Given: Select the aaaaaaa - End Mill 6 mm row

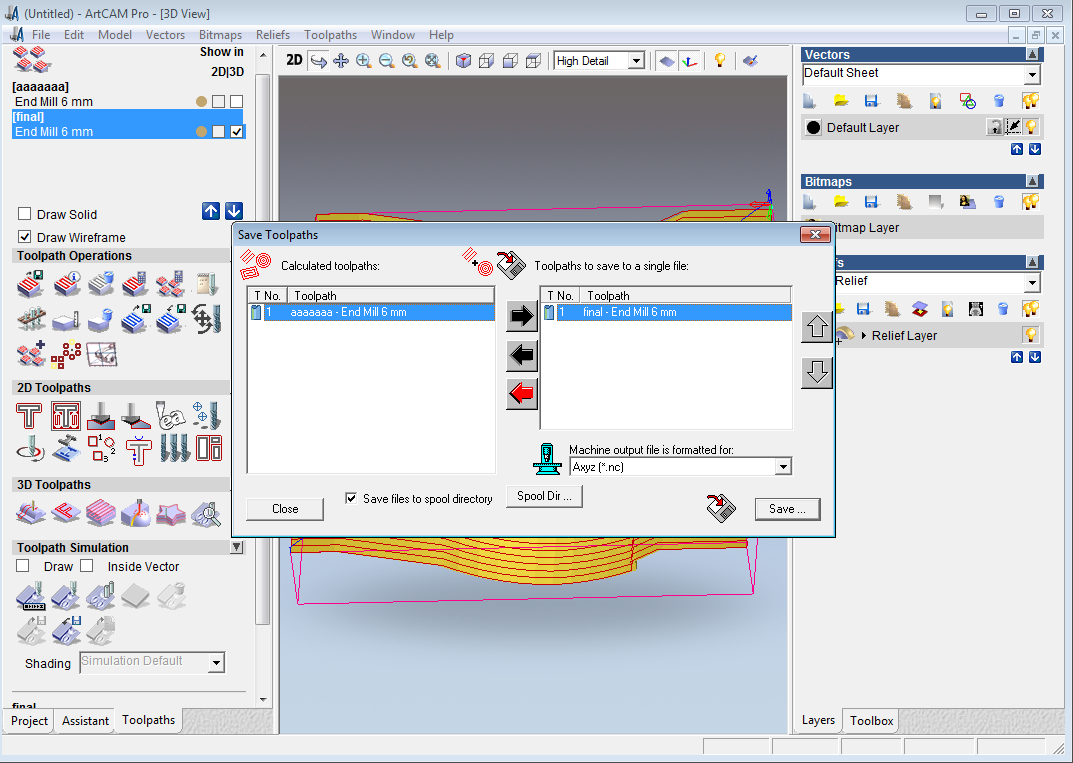Looking at the screenshot, I should tap(371, 312).
